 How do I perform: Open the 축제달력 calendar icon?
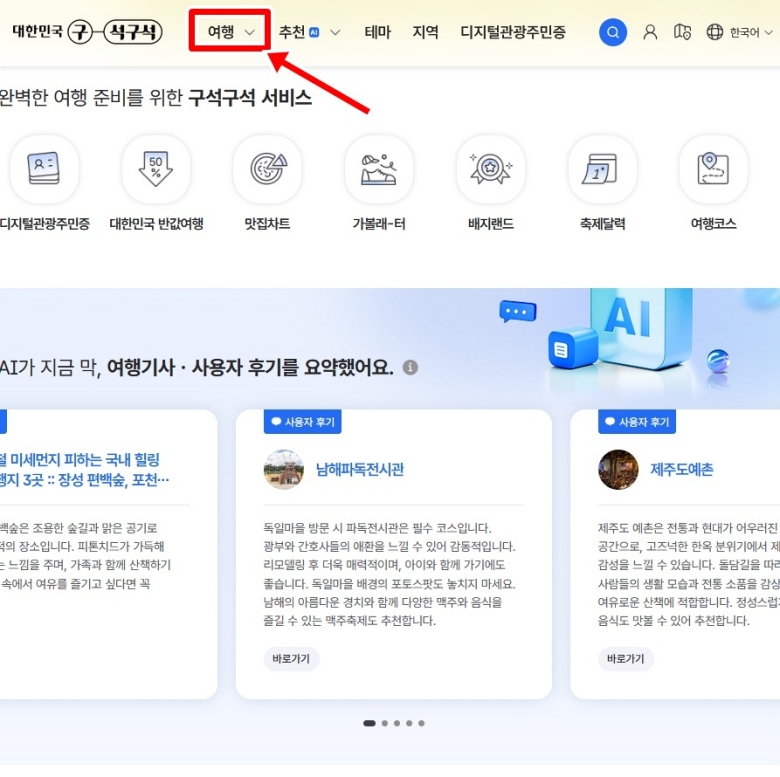(602, 169)
